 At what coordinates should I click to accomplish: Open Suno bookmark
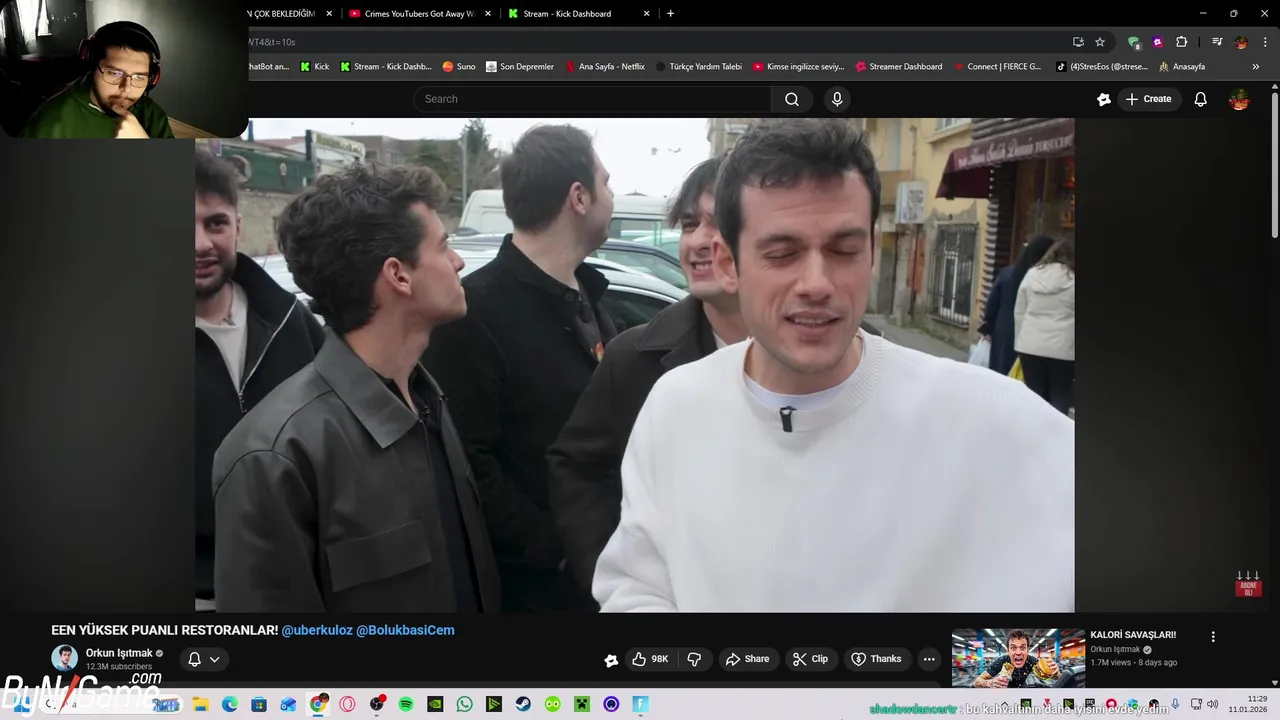point(459,67)
